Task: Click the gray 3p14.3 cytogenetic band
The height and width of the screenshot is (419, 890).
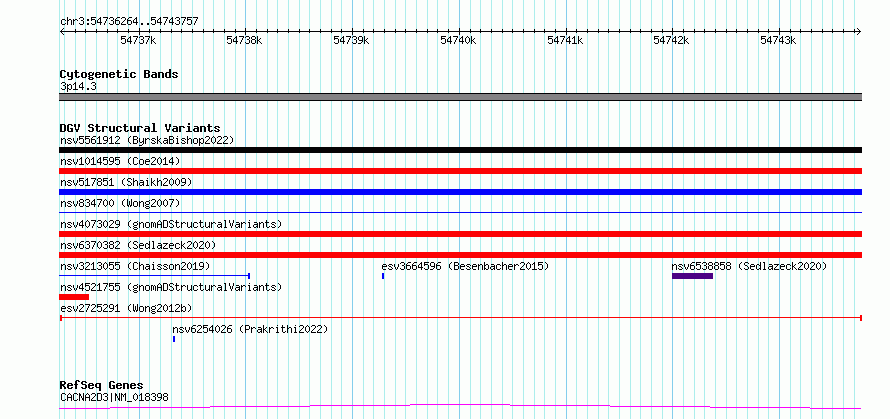Action: [x=460, y=97]
